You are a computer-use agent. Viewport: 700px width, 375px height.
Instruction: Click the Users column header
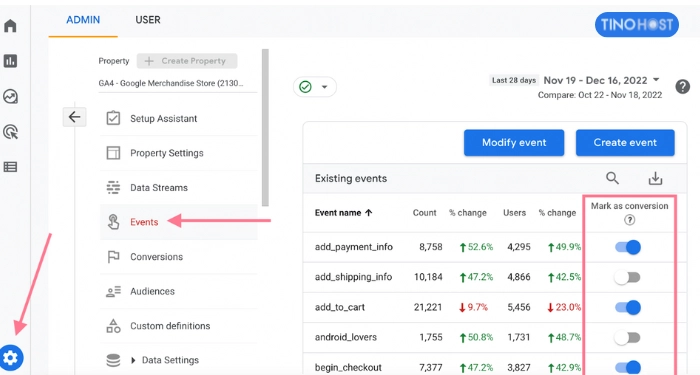point(514,212)
